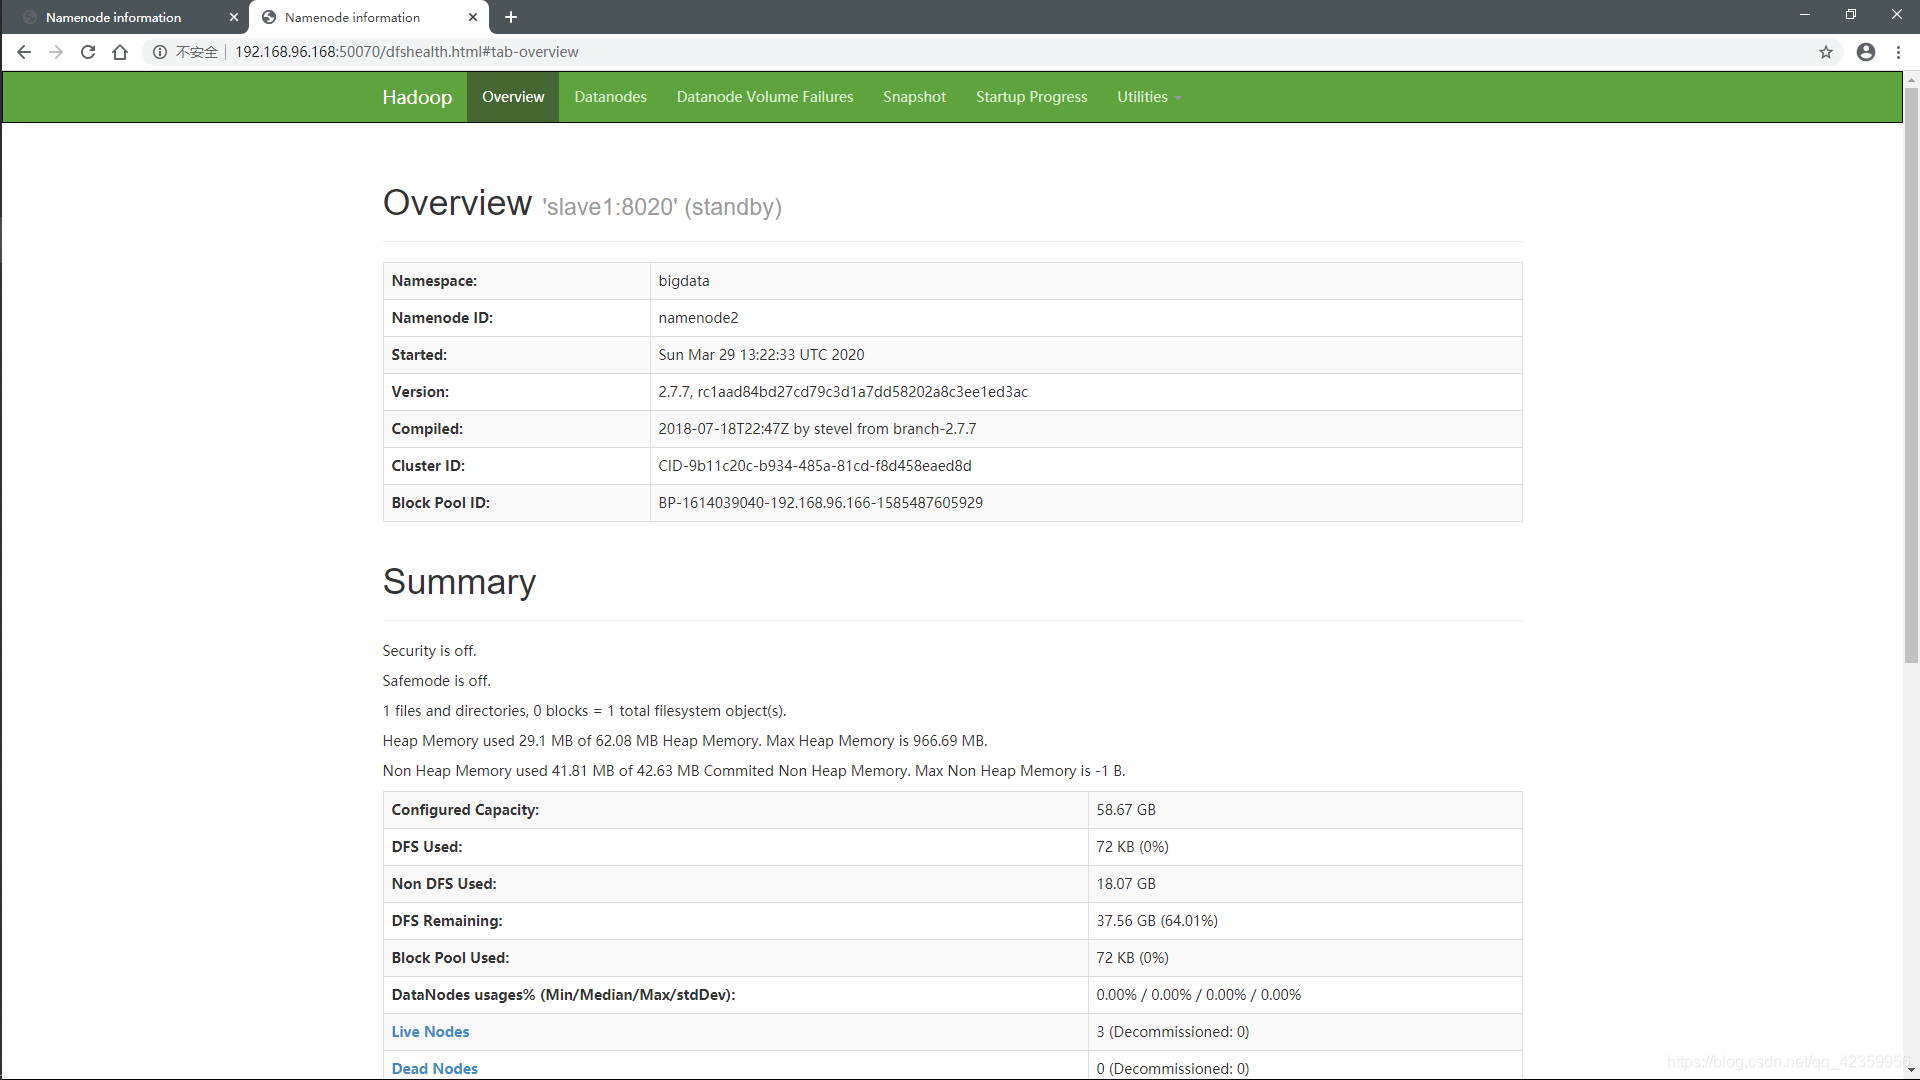Select the Version hash value
This screenshot has width=1920, height=1080.
pos(843,392)
